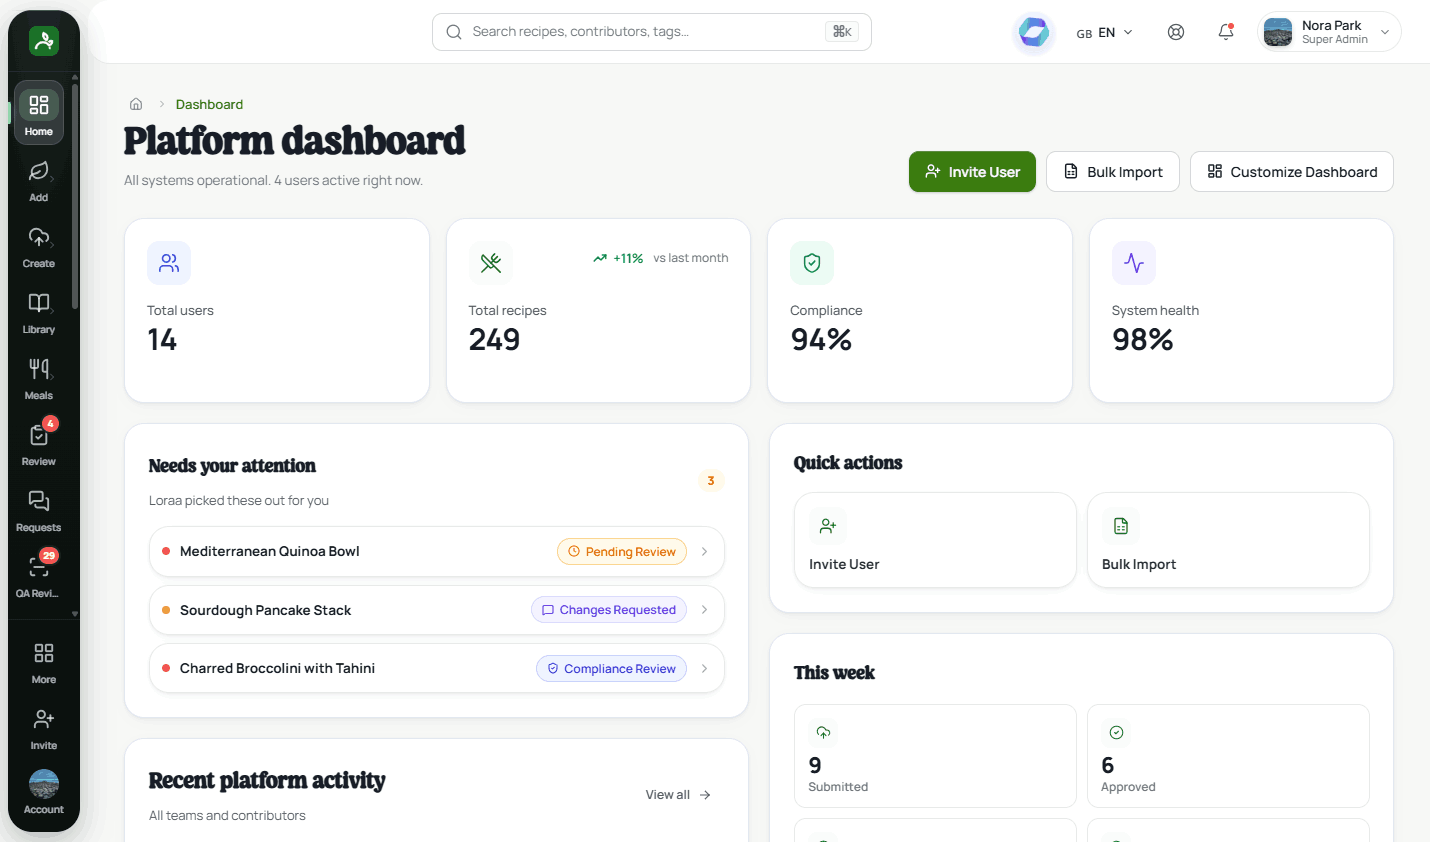Click the Approved checkmark icon
The width and height of the screenshot is (1430, 842).
[x=1116, y=733]
